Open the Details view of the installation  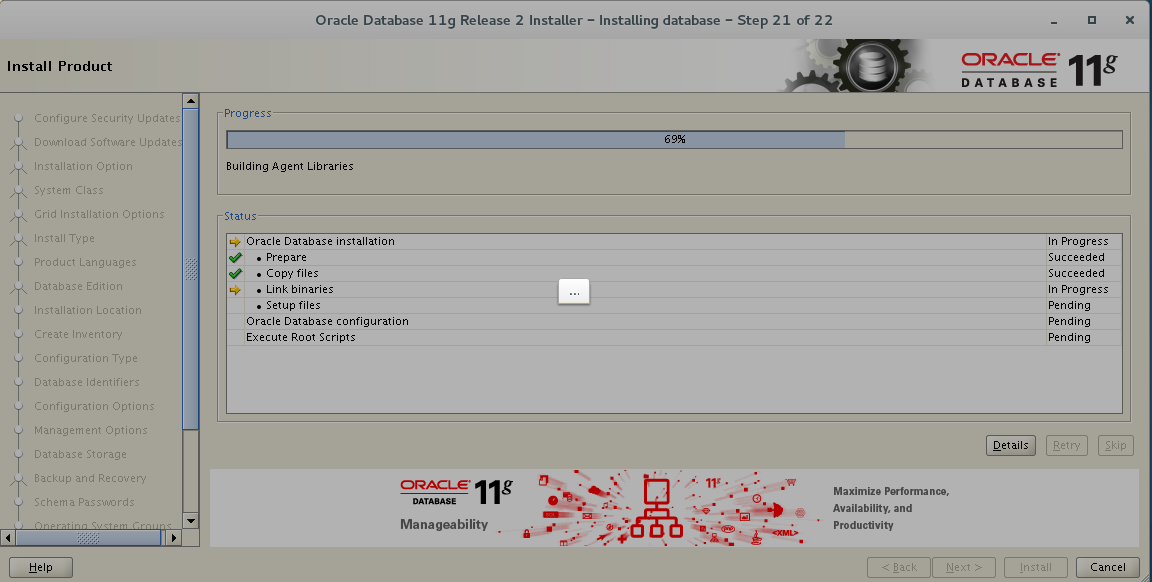pyautogui.click(x=1010, y=445)
